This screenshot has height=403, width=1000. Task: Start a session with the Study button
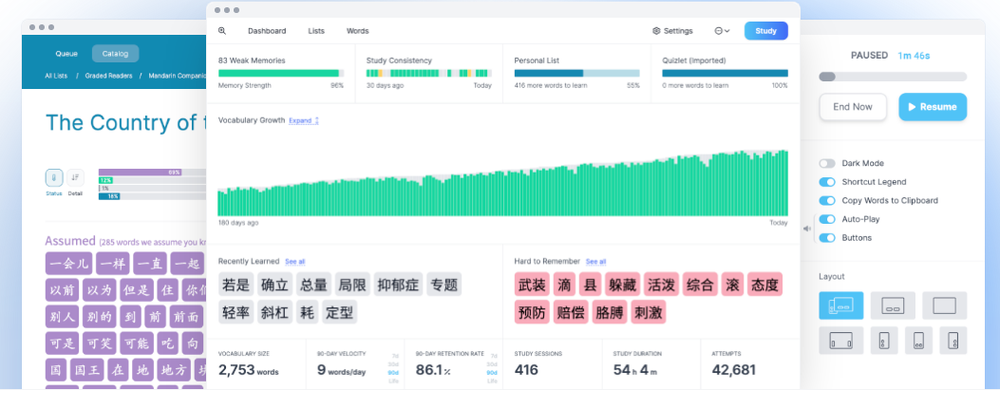click(766, 31)
